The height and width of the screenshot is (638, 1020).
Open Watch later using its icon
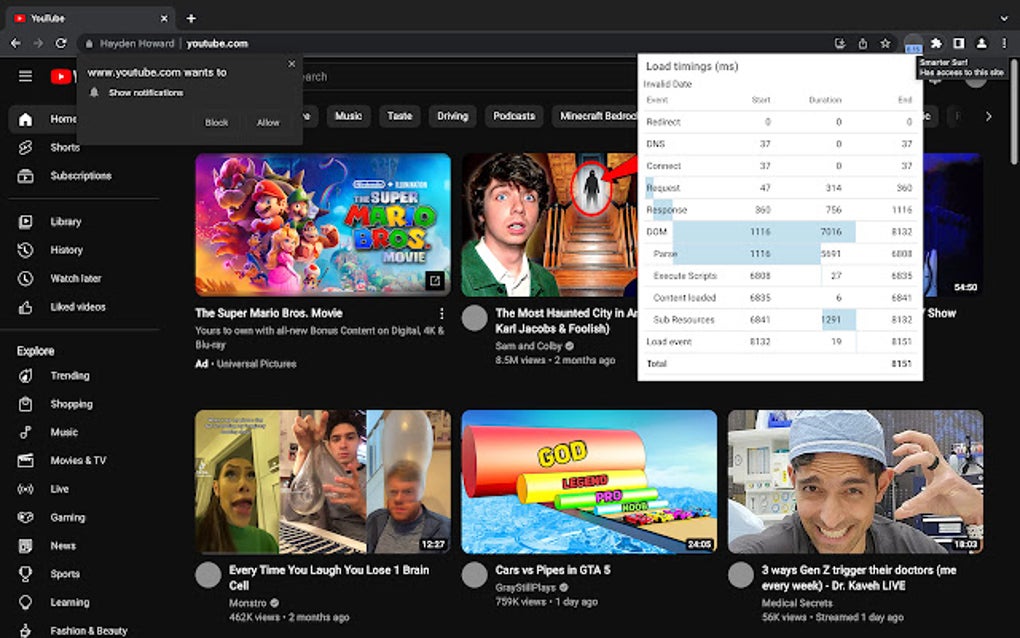(24, 278)
